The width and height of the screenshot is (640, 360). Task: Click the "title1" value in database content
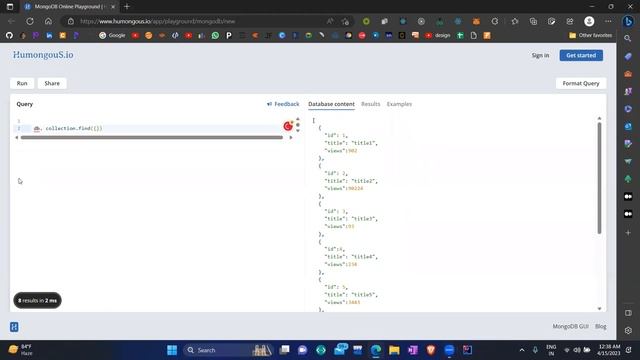(364, 143)
